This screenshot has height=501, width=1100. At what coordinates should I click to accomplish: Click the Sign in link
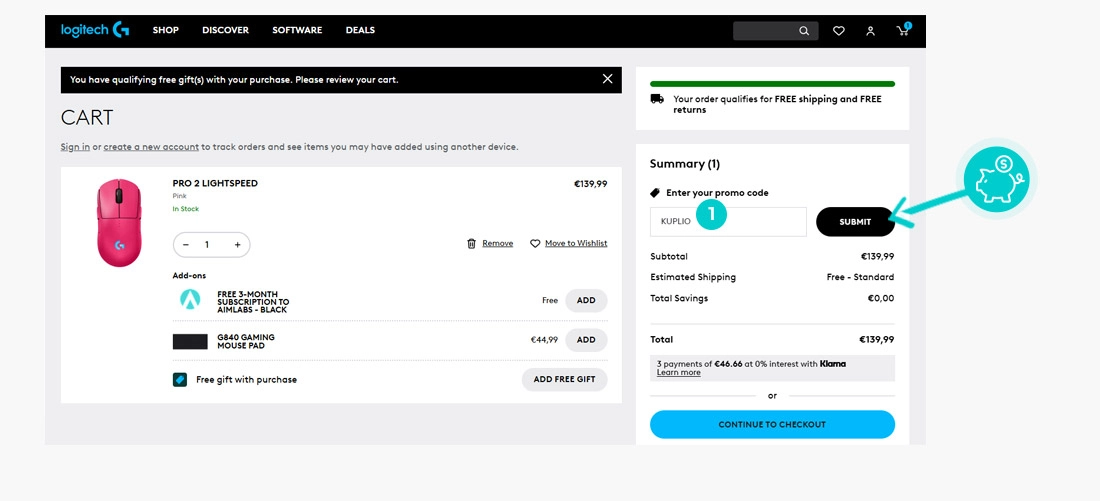75,147
